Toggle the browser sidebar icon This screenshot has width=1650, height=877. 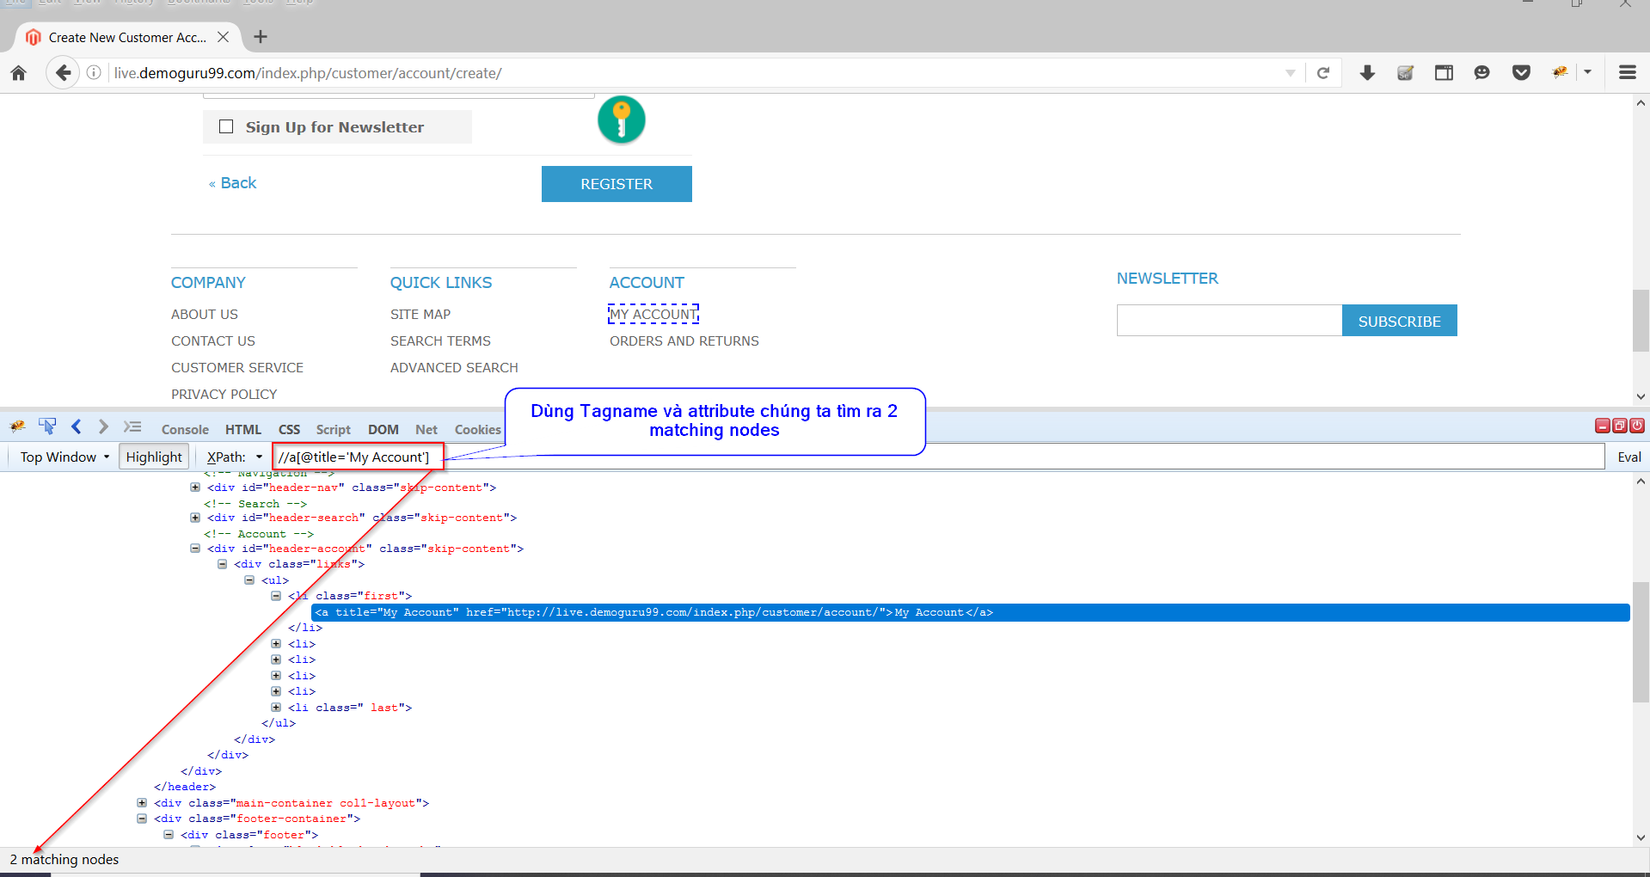click(x=1444, y=73)
